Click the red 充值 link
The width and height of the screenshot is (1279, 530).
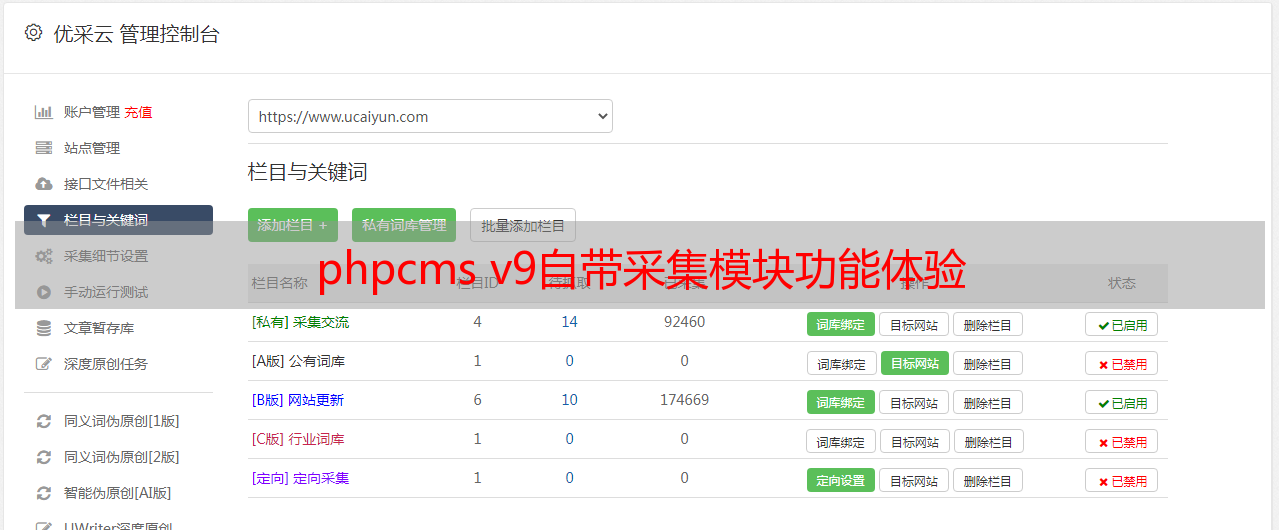[x=139, y=112]
